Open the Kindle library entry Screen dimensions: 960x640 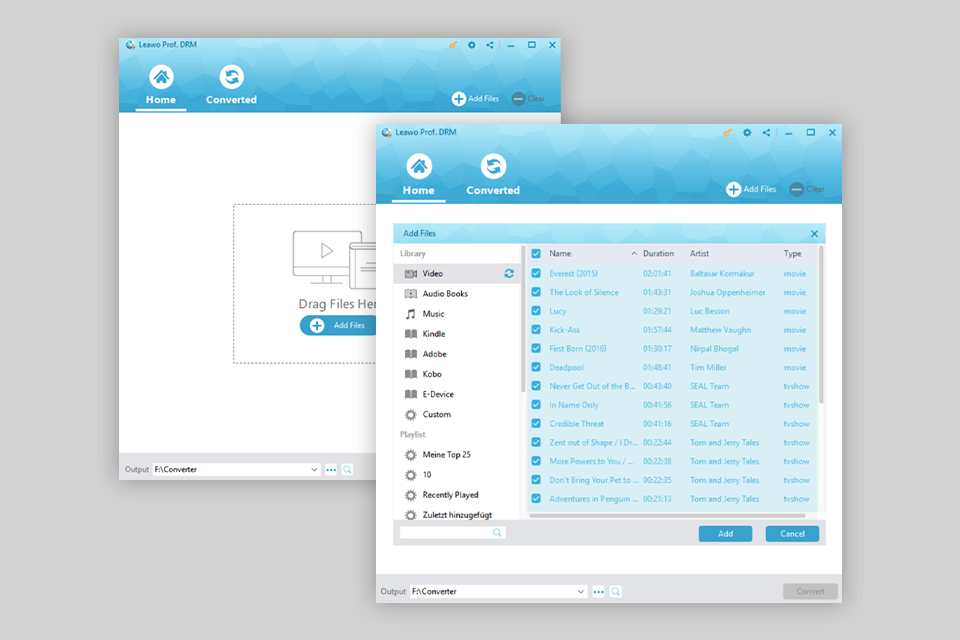[433, 334]
